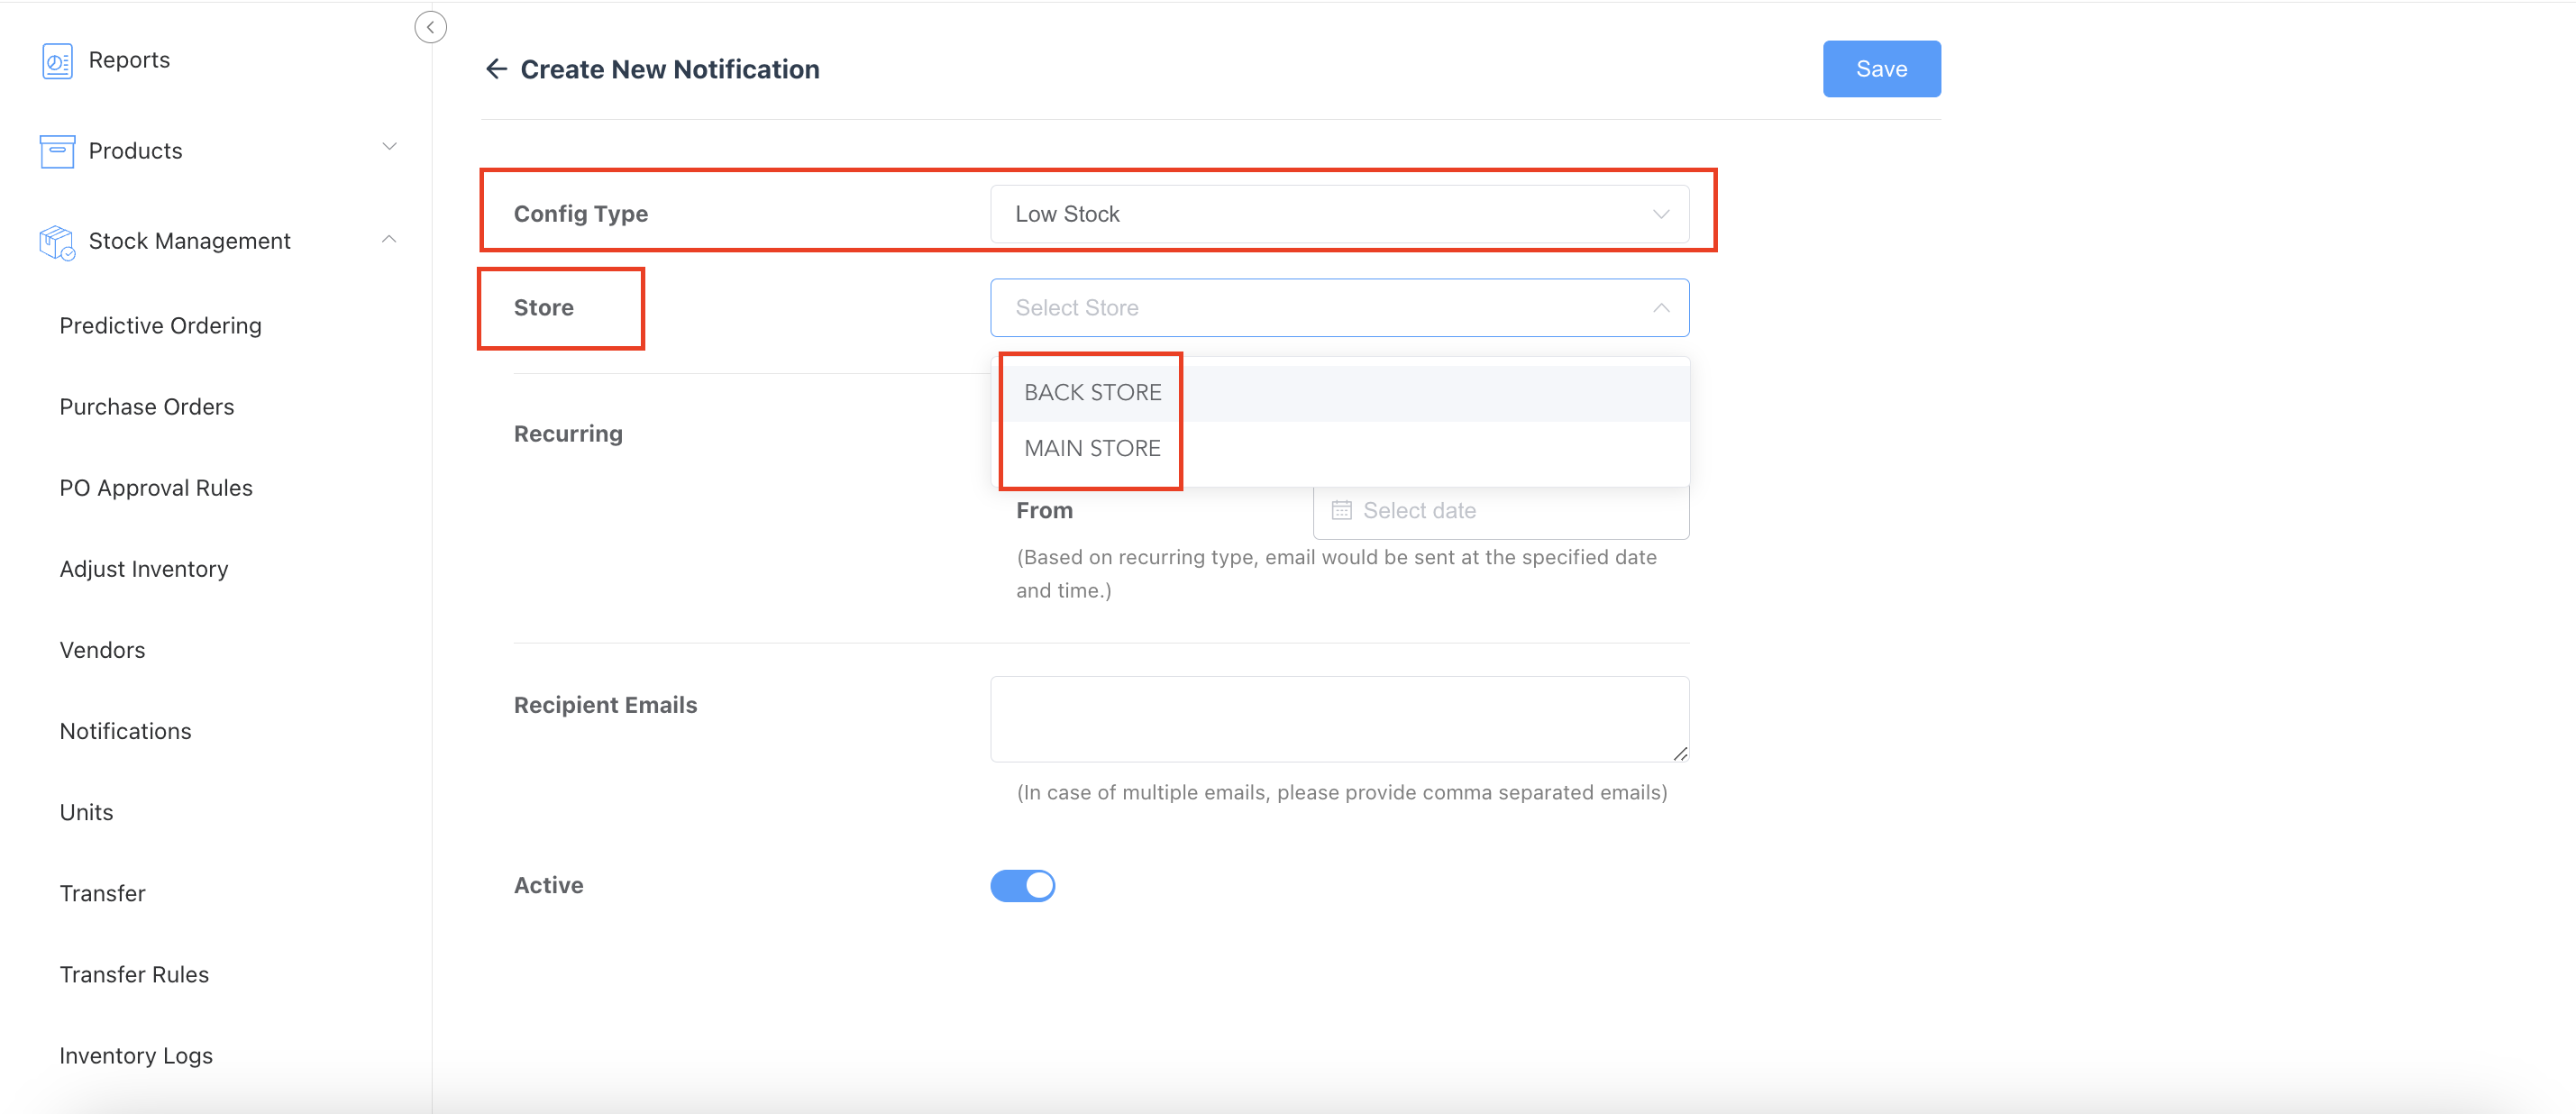2576x1114 pixels.
Task: Expand the Products menu chevron
Action: click(x=389, y=148)
